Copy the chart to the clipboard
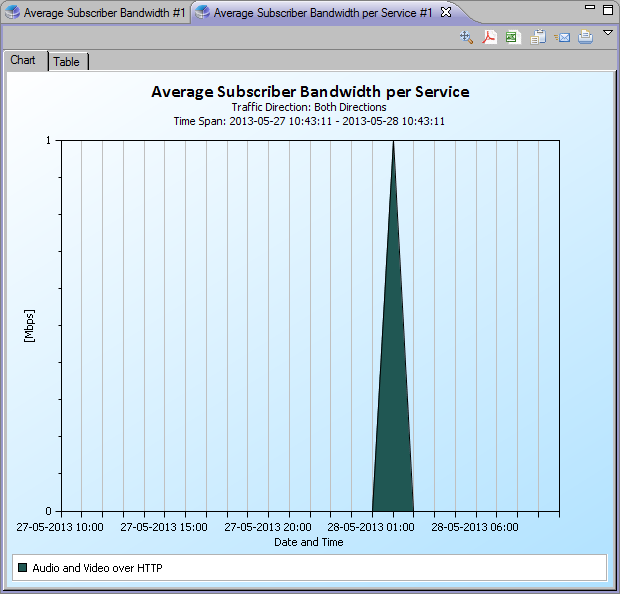The height and width of the screenshot is (594, 620). (x=538, y=38)
